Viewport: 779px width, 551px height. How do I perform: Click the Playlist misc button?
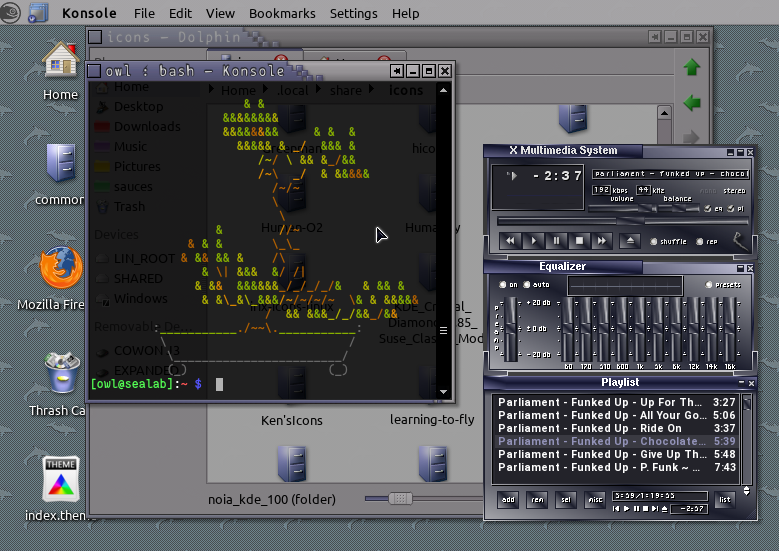click(x=595, y=500)
